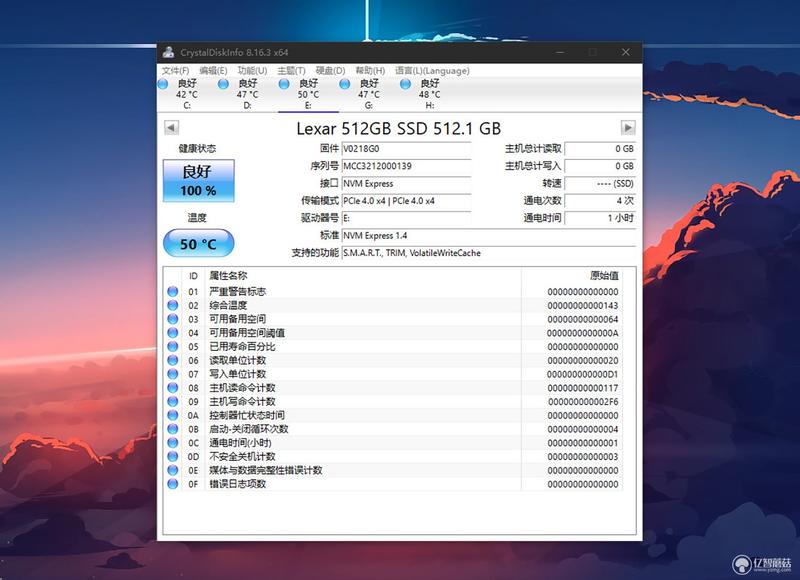The width and height of the screenshot is (800, 580).
Task: Click the standard field NVM Express 1.4
Action: (489, 236)
